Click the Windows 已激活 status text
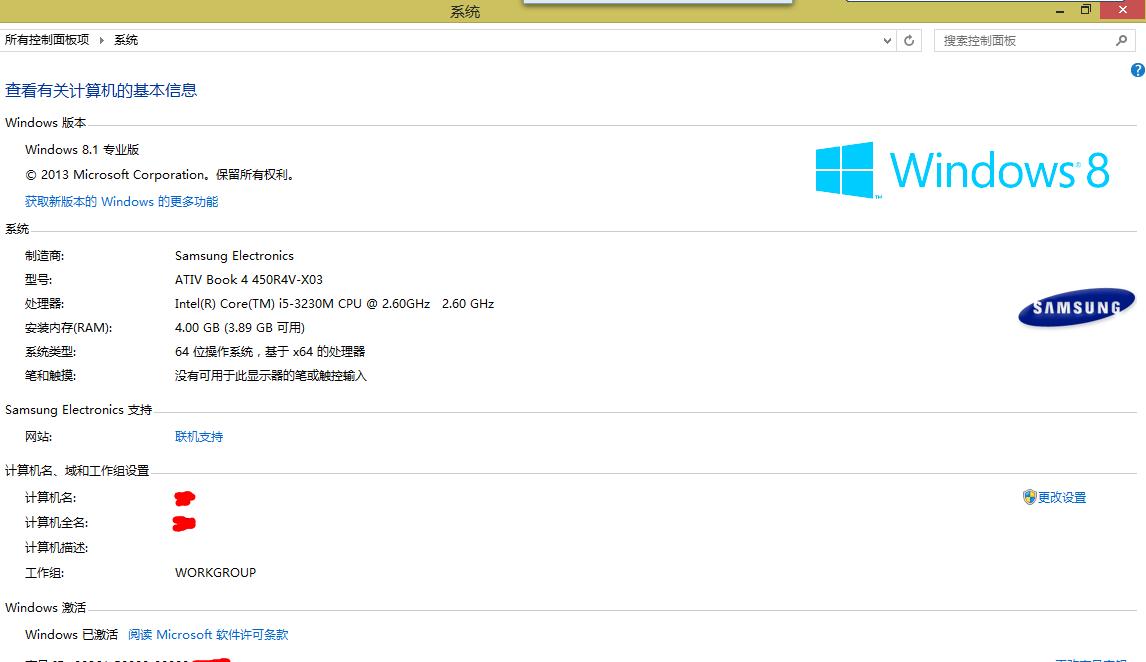The image size is (1146, 662). [x=71, y=635]
